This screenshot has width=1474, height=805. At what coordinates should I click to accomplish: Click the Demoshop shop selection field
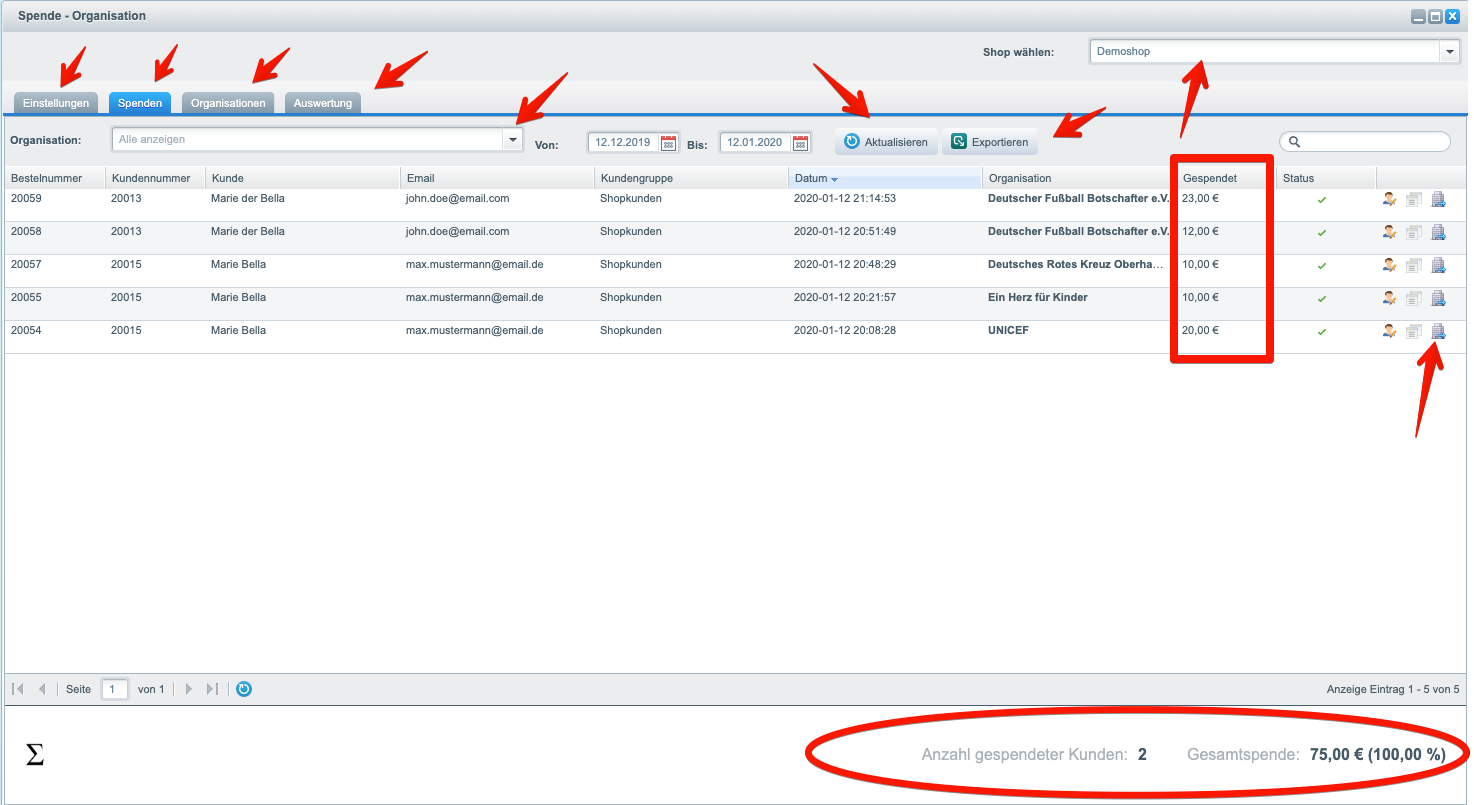pyautogui.click(x=1265, y=51)
